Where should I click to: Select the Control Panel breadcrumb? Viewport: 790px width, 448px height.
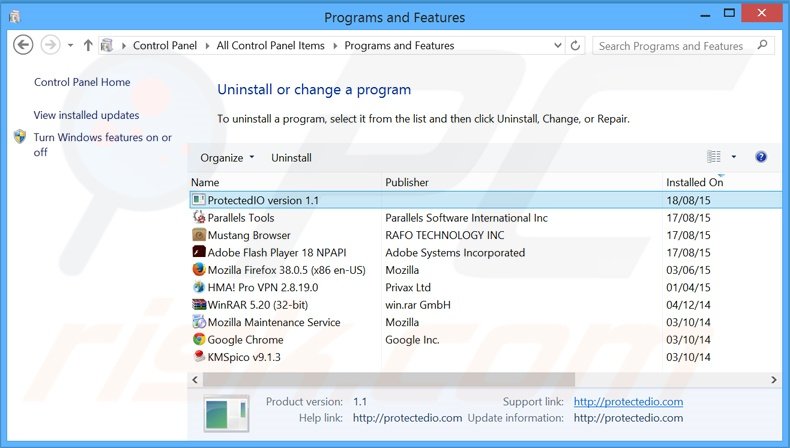point(165,45)
